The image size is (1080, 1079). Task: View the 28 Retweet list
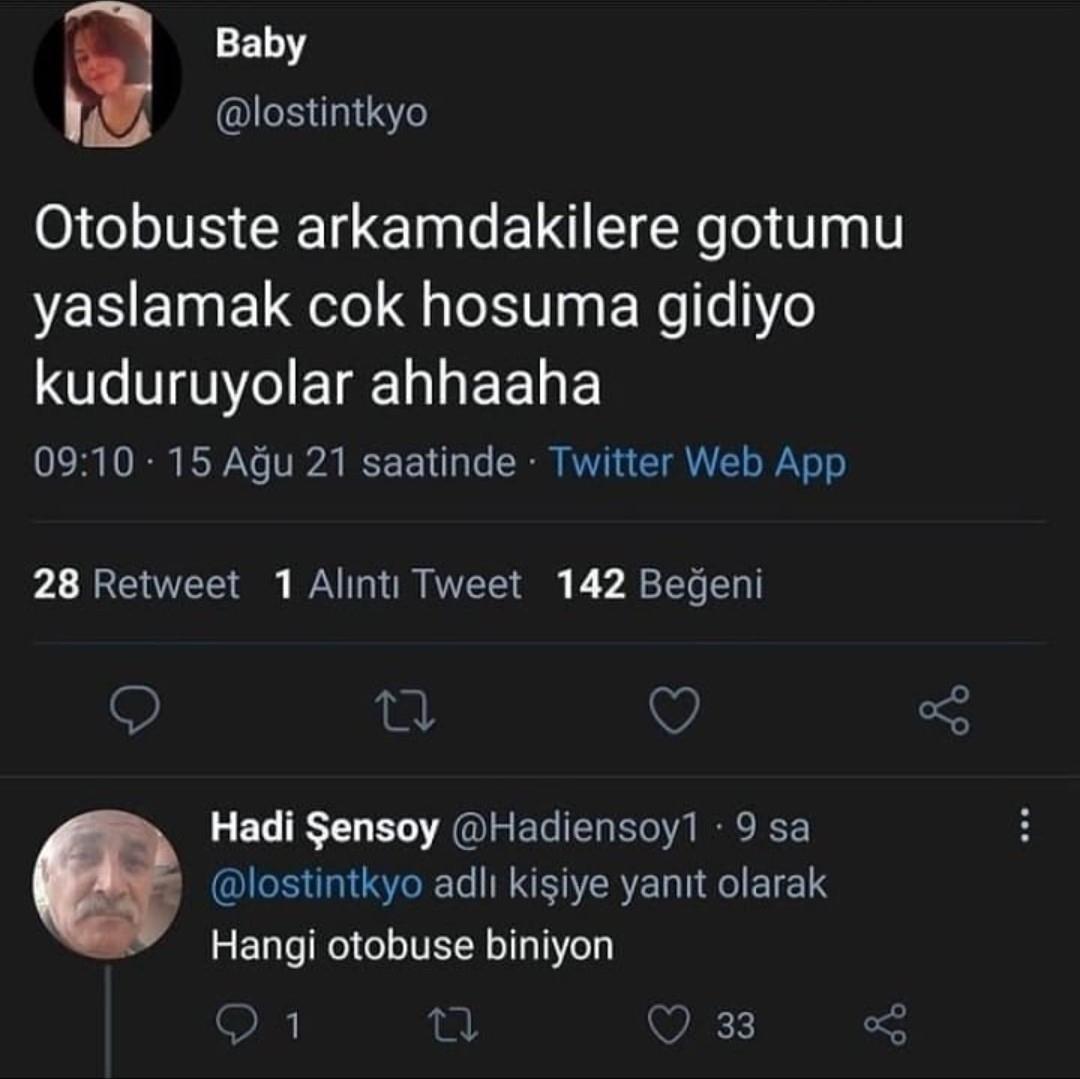[x=136, y=584]
